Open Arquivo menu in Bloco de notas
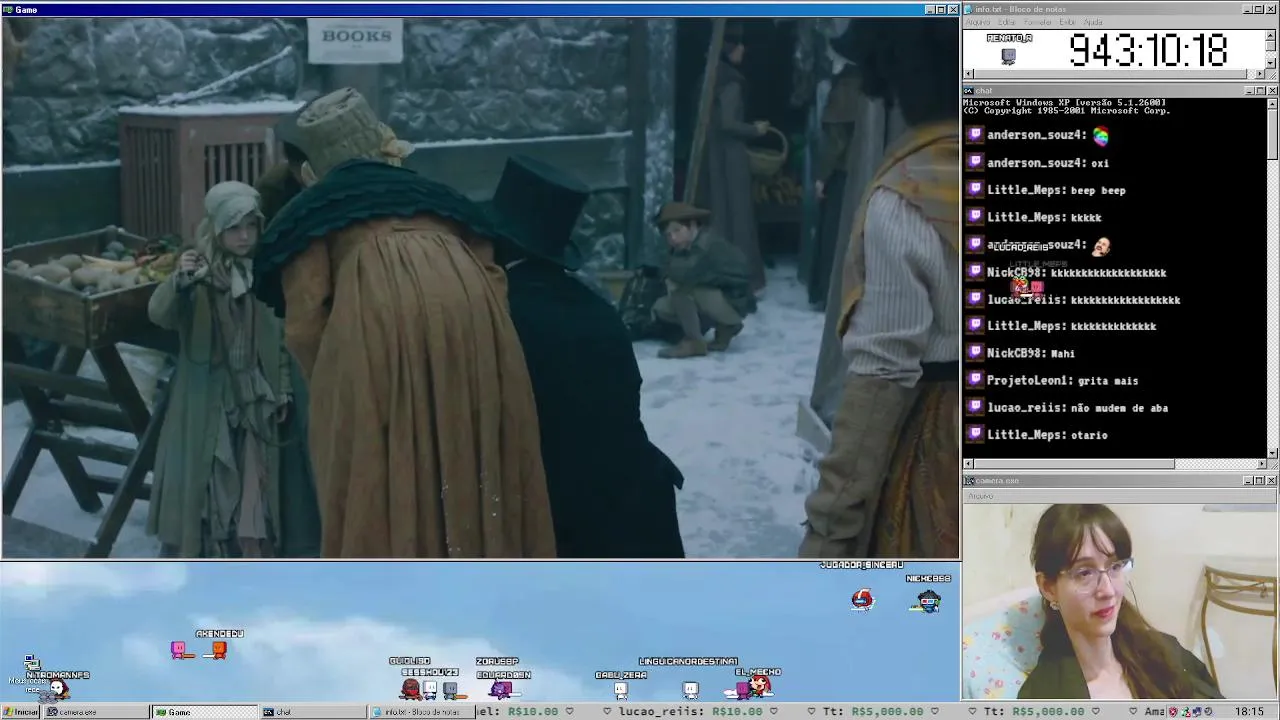This screenshot has height=720, width=1280. (977, 22)
